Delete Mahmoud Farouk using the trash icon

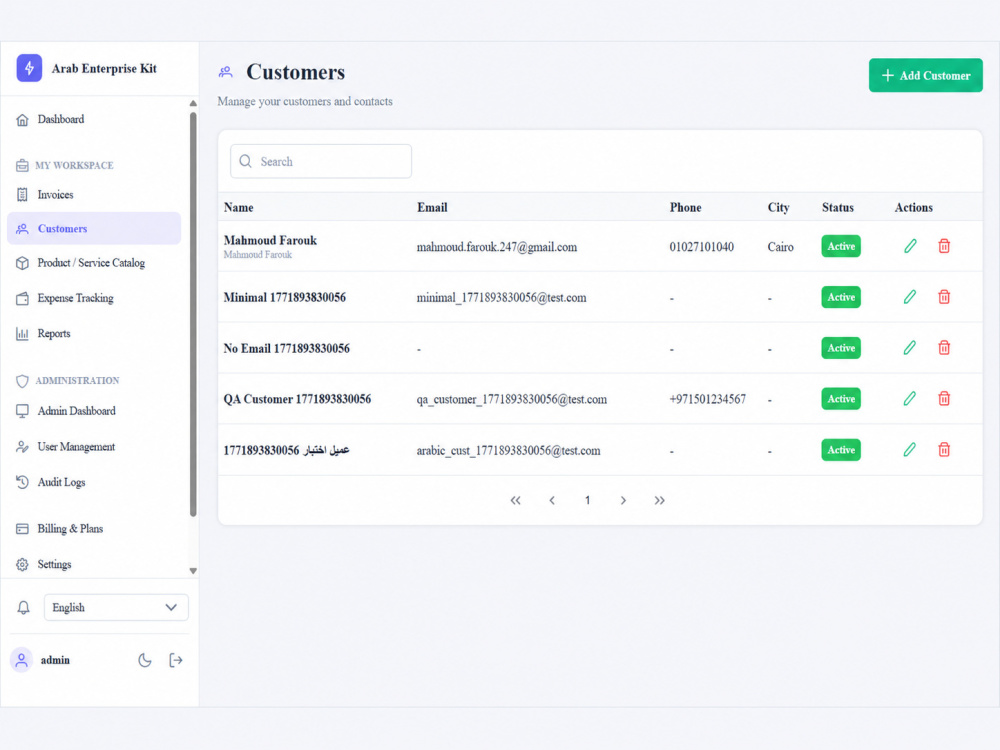pos(944,246)
